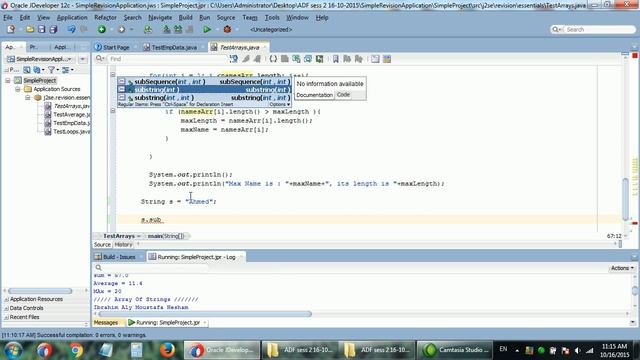The image size is (640, 360).
Task: Click the Log panel horizontal scrollbar
Action: coord(205,314)
